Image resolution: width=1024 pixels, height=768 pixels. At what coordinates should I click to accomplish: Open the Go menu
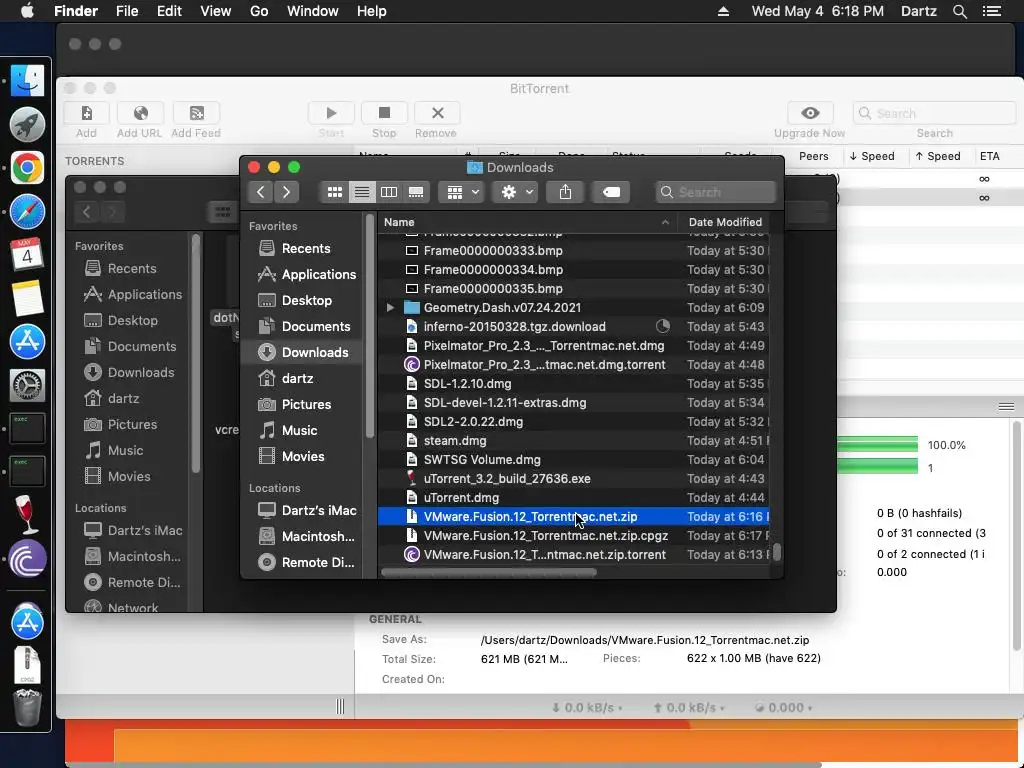pyautogui.click(x=259, y=11)
